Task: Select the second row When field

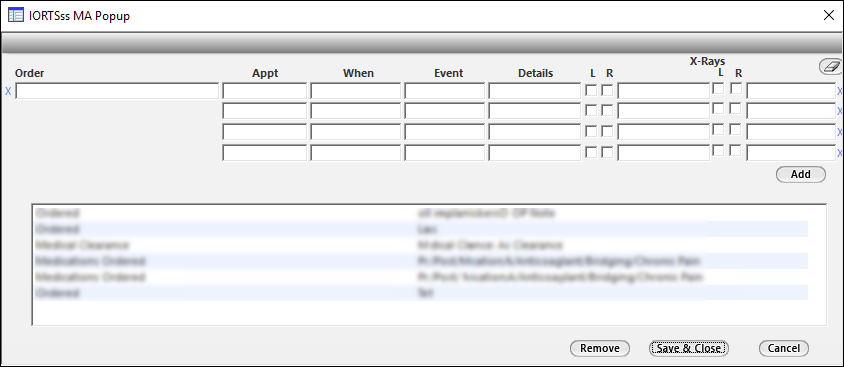Action: point(355,111)
